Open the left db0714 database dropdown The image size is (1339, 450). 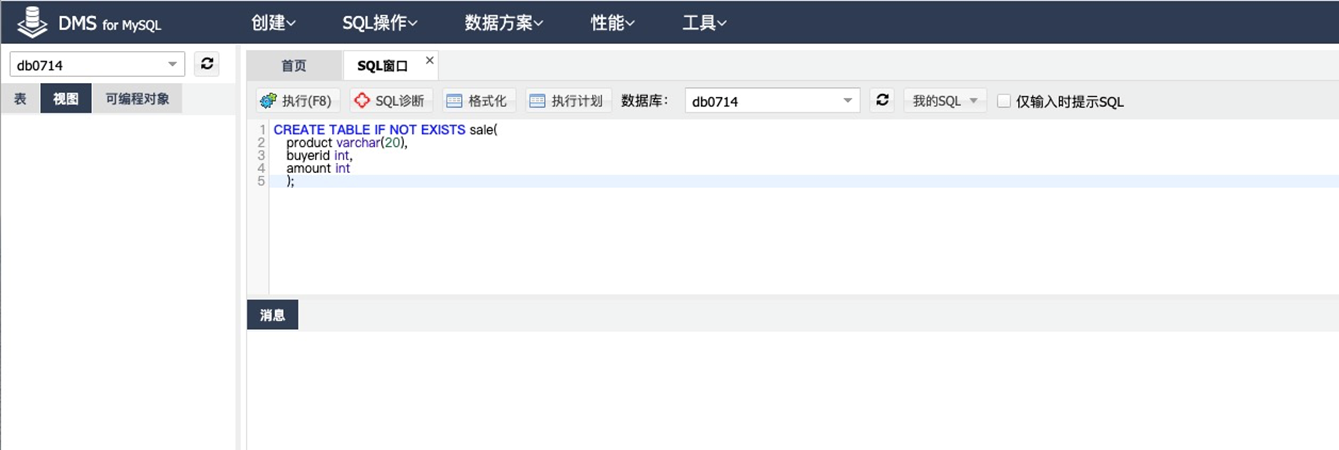(x=97, y=65)
